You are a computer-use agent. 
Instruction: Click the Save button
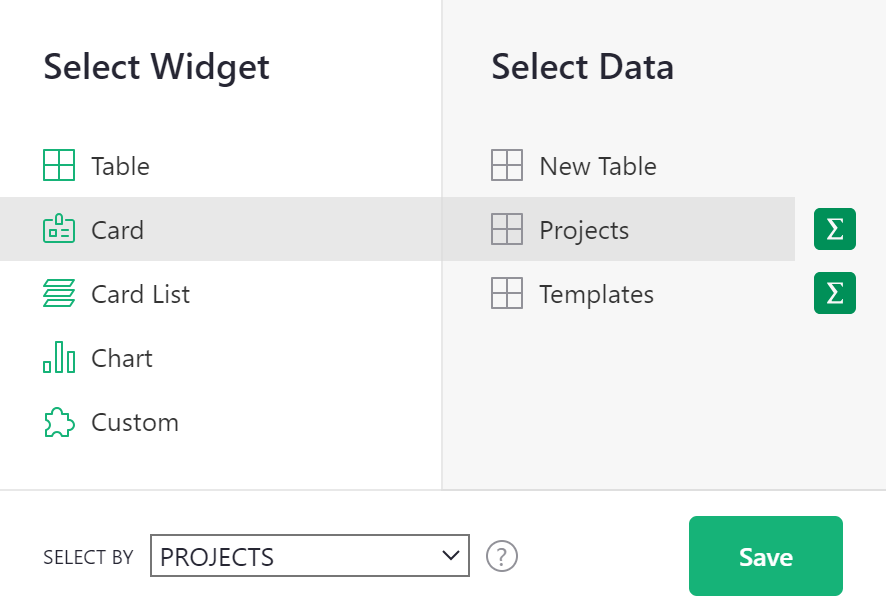click(x=765, y=556)
